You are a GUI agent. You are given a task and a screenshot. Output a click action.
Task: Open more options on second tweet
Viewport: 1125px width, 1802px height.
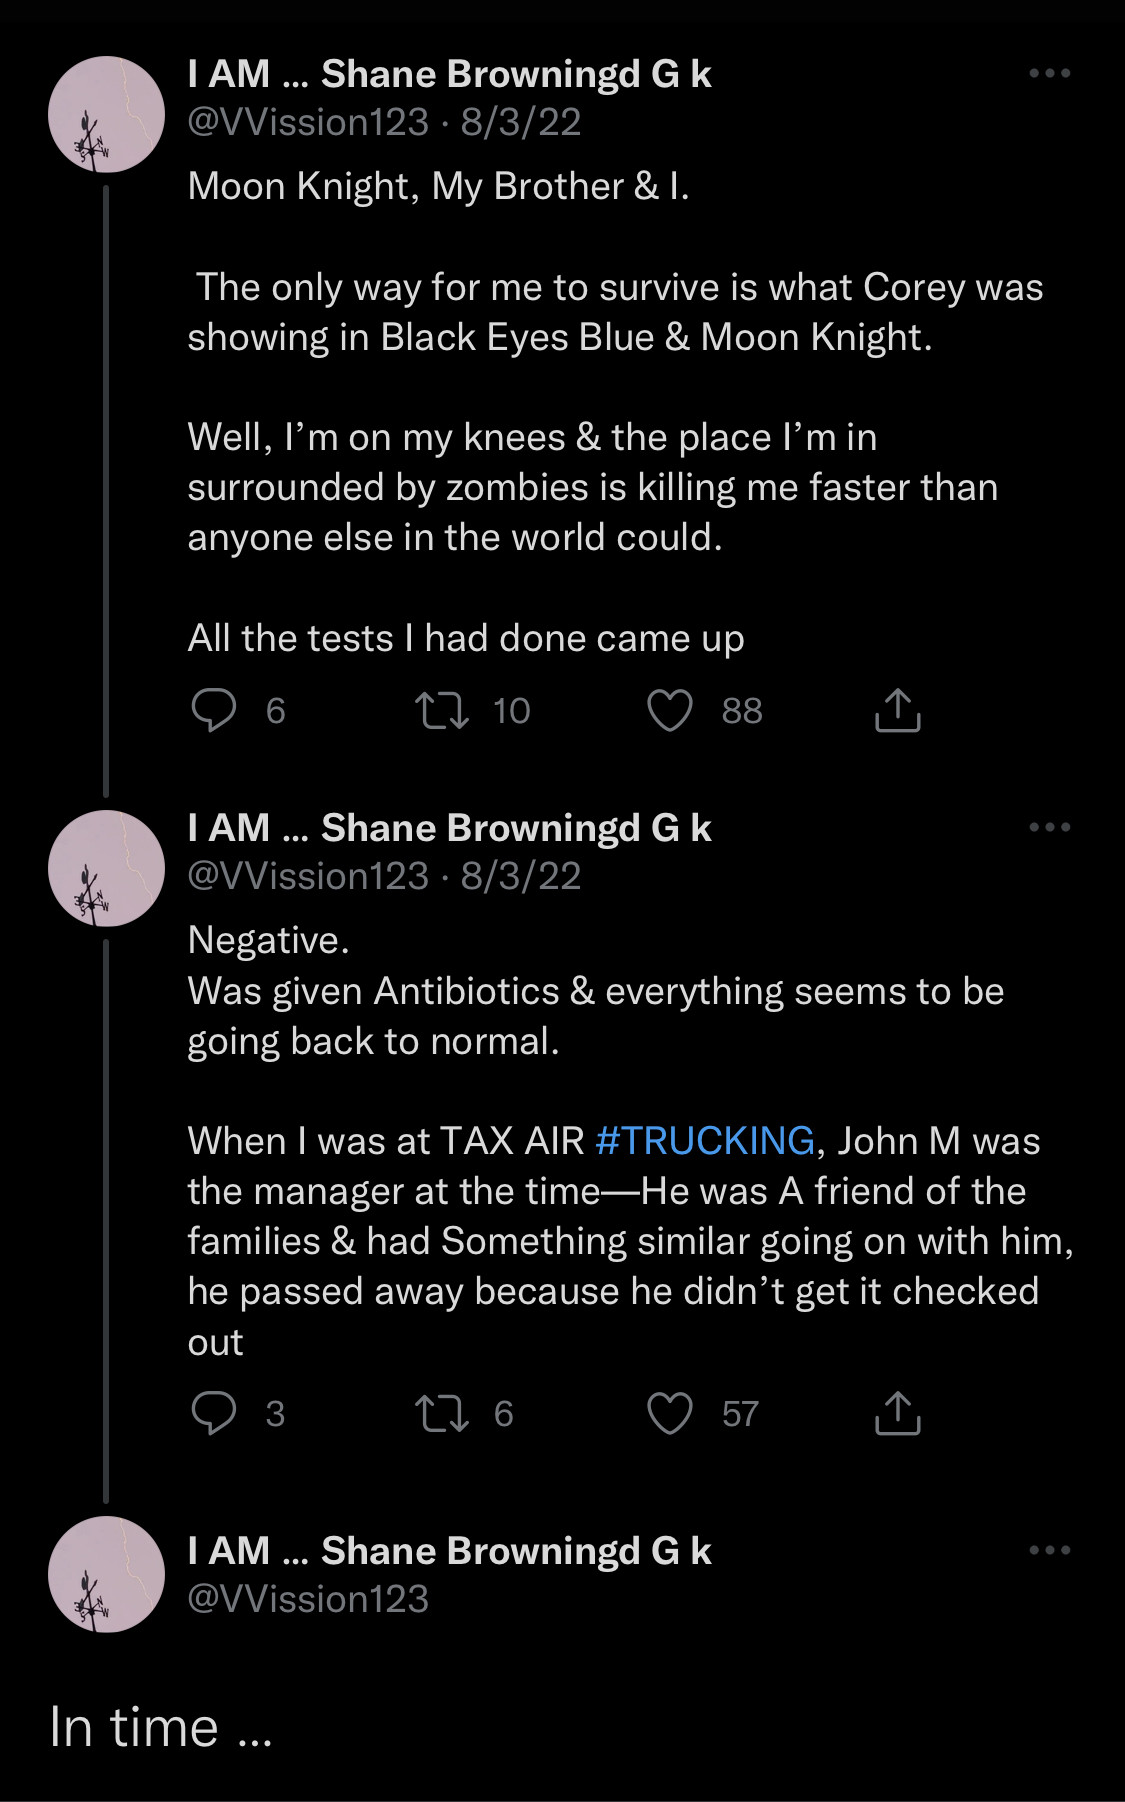click(1050, 828)
